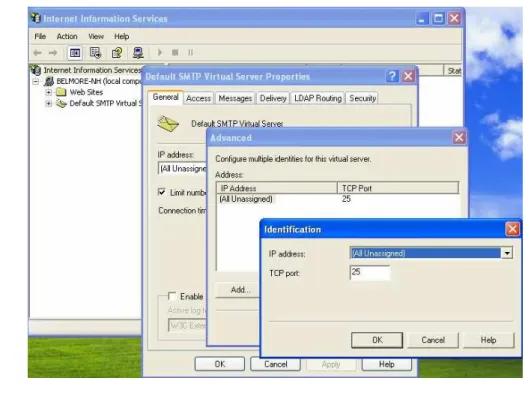Image resolution: width=525 pixels, height=405 pixels.
Task: Select the (All Unassigned) row in Address list
Action: (338, 199)
